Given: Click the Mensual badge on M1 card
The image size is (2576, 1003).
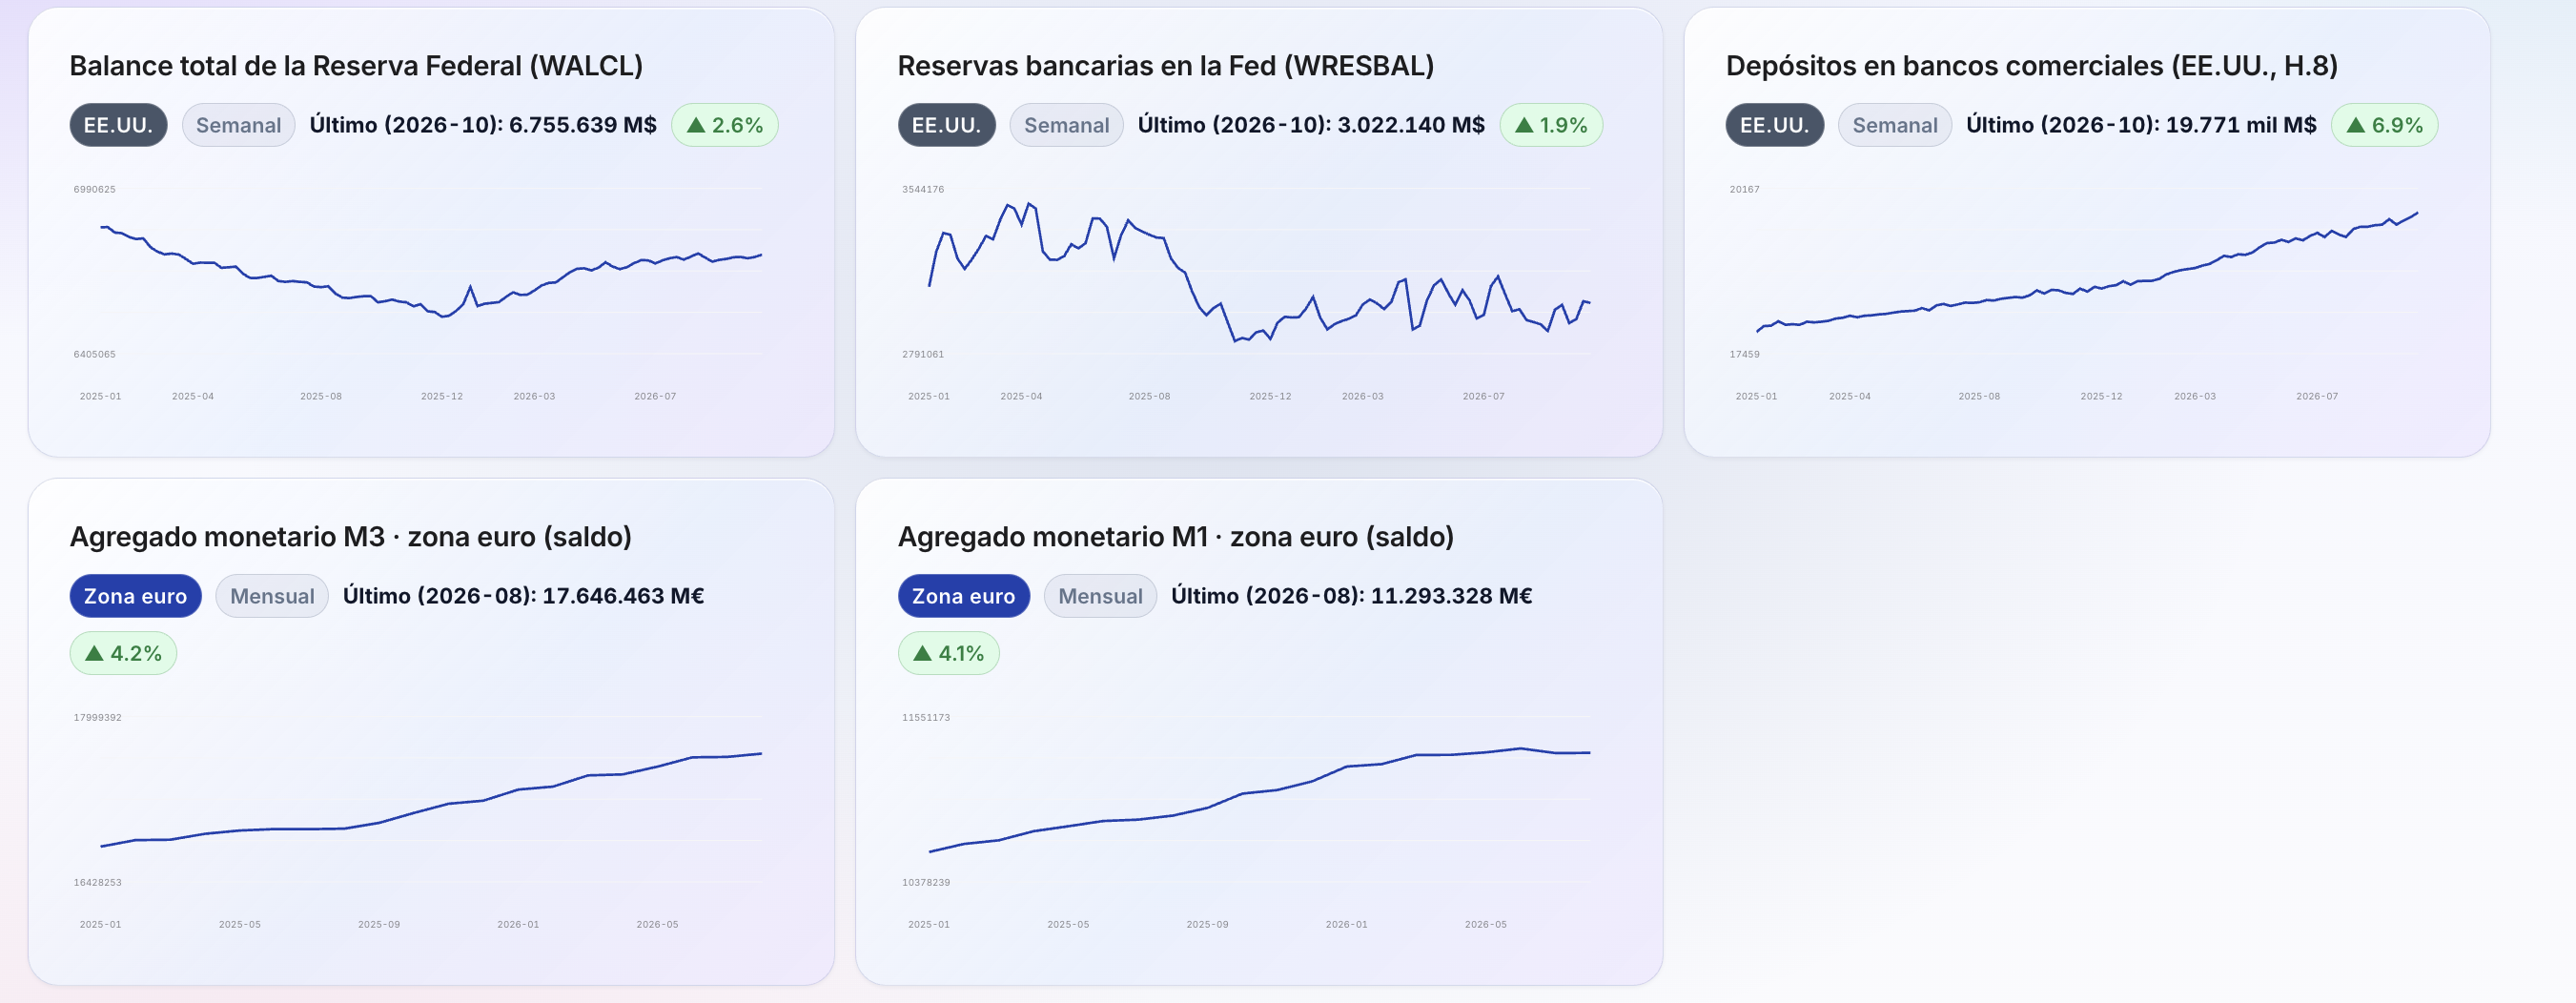Looking at the screenshot, I should tap(1100, 596).
